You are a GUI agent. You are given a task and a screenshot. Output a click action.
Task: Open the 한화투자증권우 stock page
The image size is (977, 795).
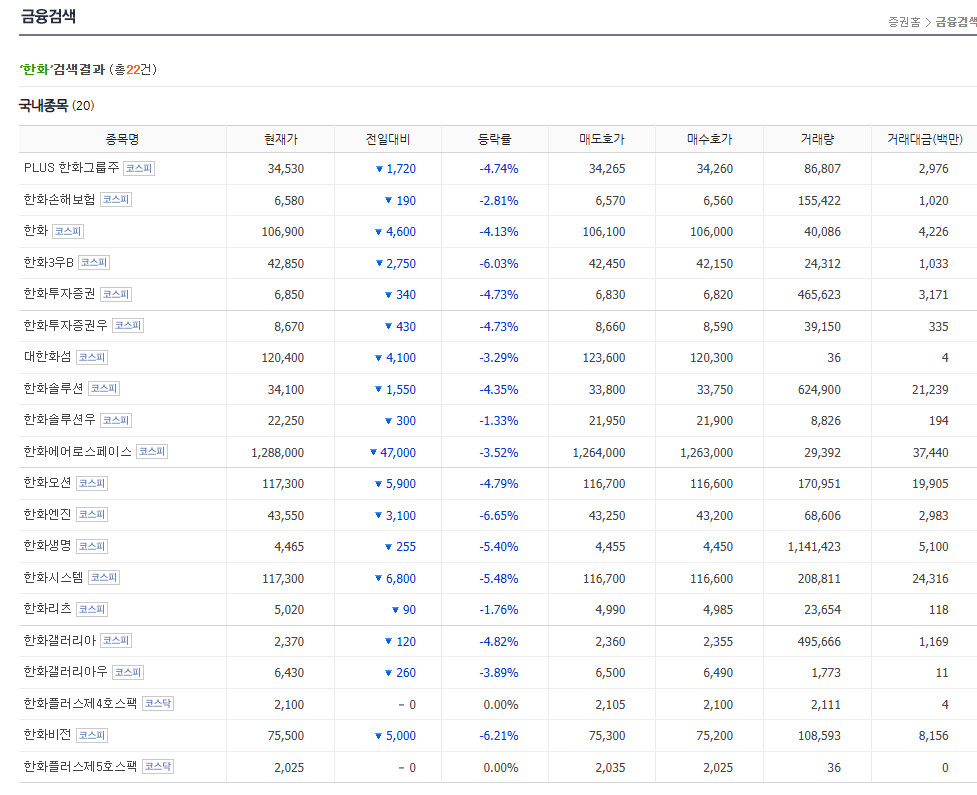click(65, 325)
